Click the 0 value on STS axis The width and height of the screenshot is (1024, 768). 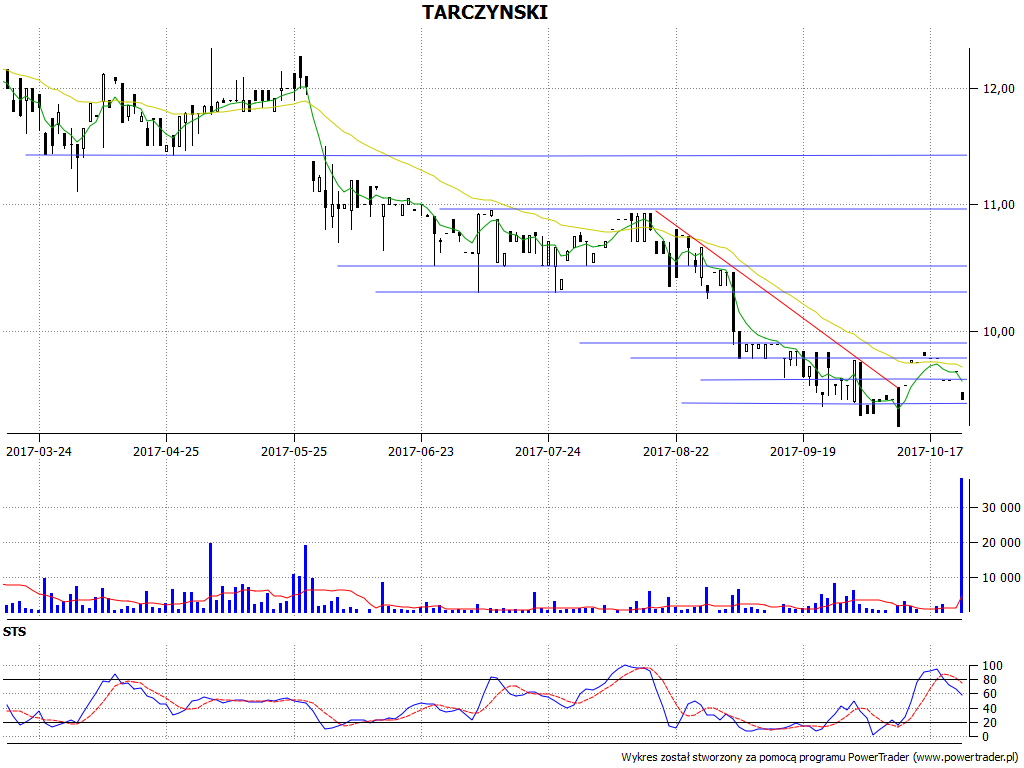point(986,737)
